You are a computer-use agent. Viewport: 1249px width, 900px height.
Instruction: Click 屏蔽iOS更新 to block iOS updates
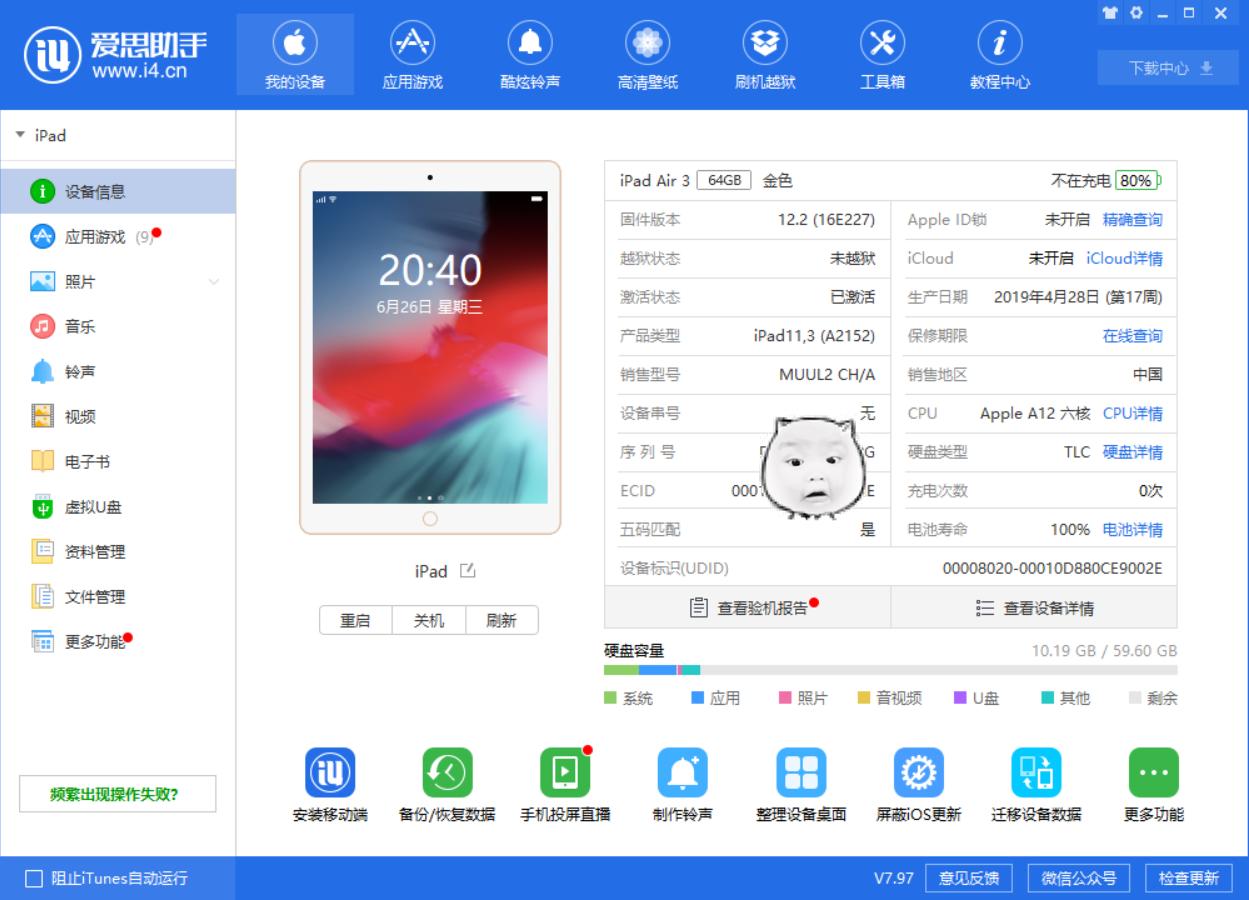919,780
